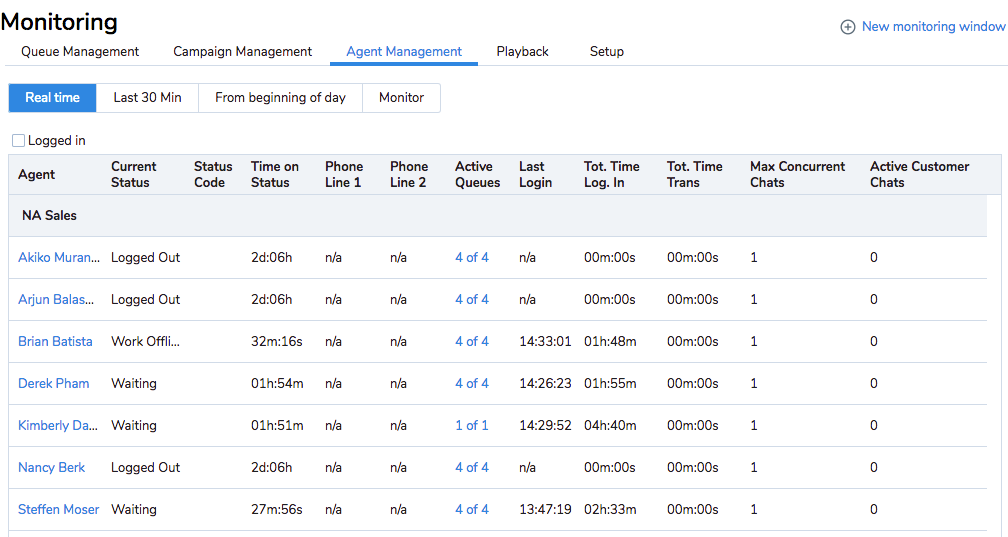Select the Agent Management tab

point(404,51)
